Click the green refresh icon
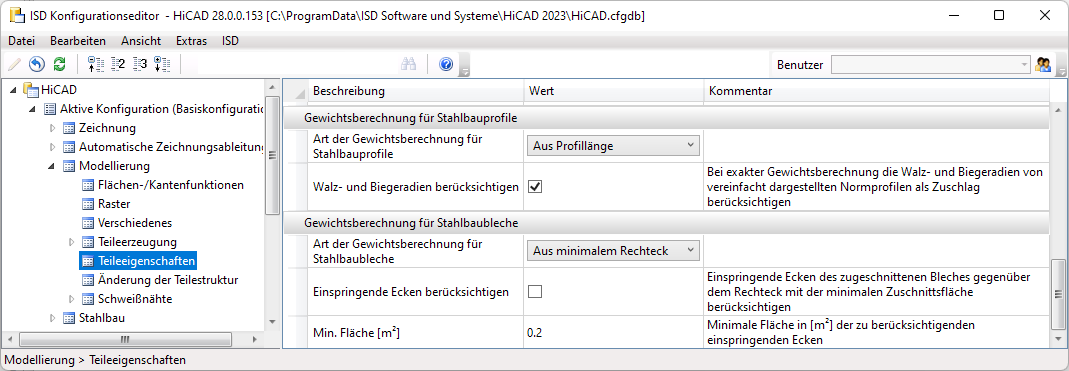This screenshot has width=1069, height=371. tap(59, 65)
